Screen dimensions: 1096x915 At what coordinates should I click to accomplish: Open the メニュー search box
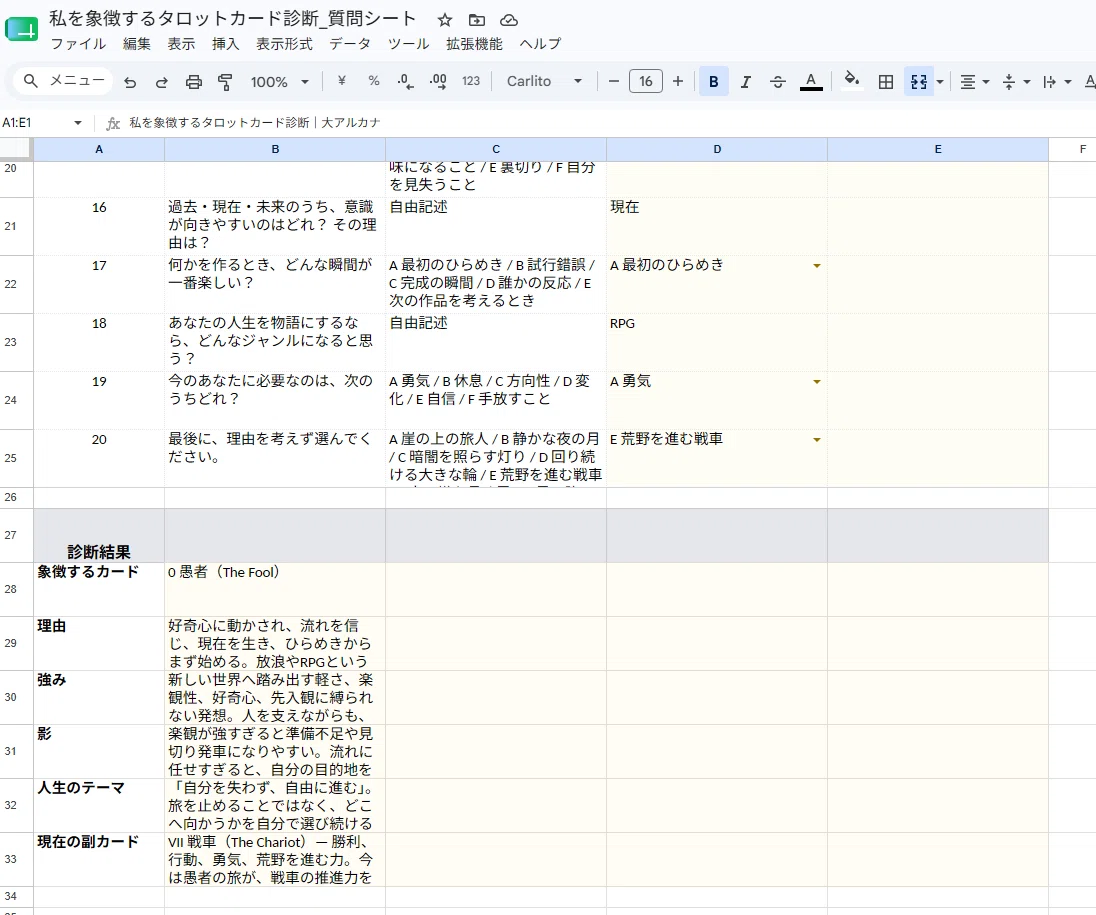tap(64, 81)
